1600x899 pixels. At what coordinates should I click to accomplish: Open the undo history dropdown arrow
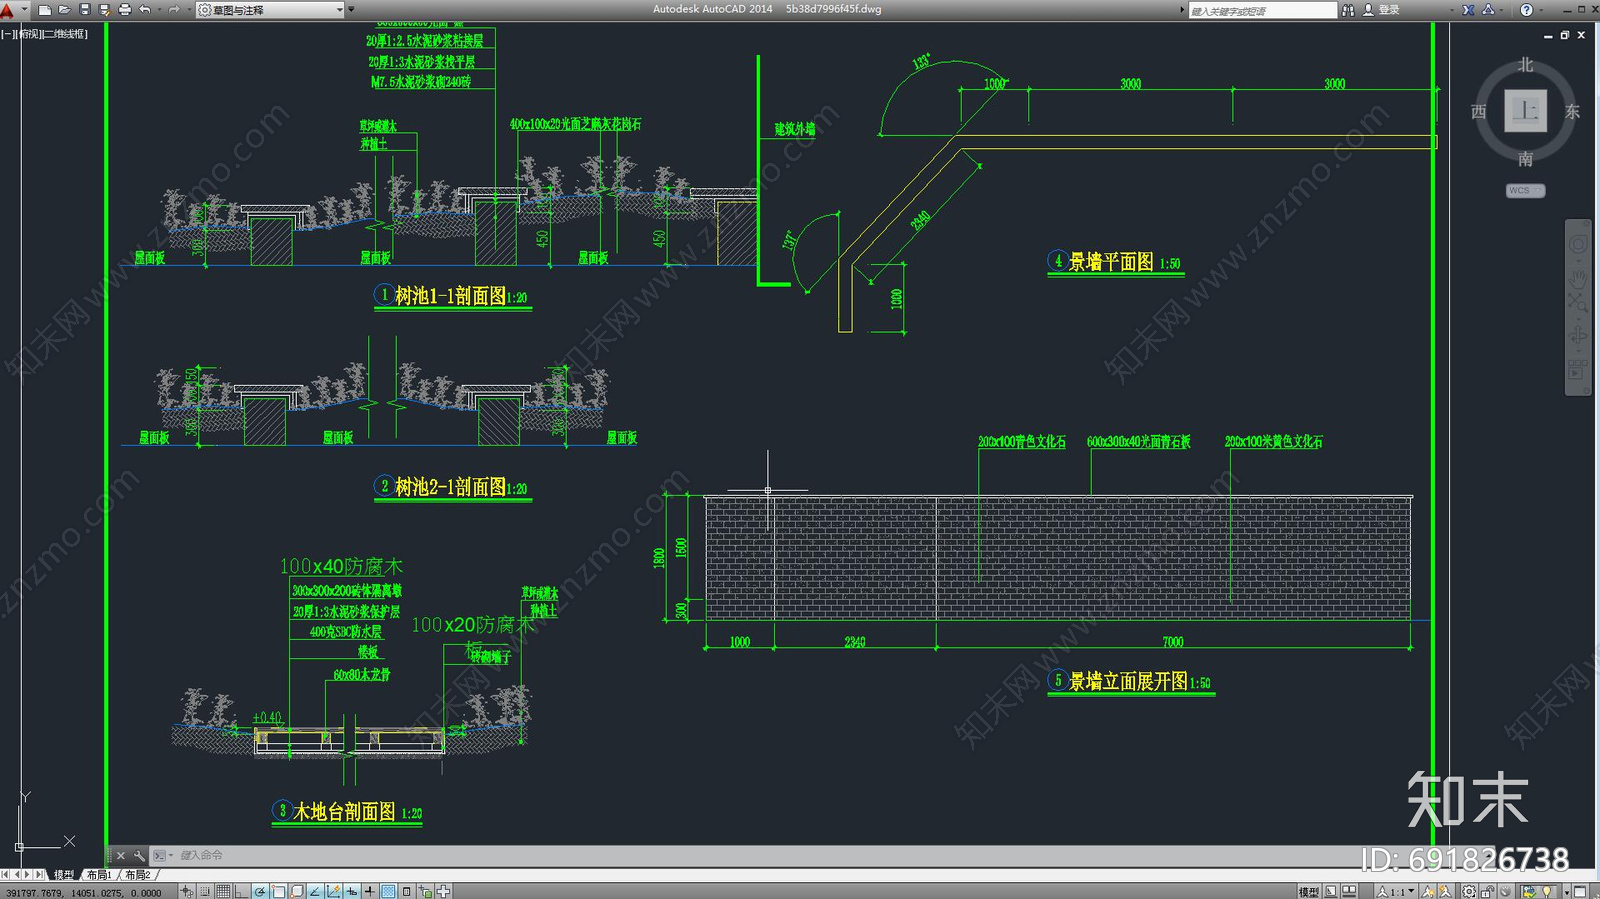click(159, 10)
